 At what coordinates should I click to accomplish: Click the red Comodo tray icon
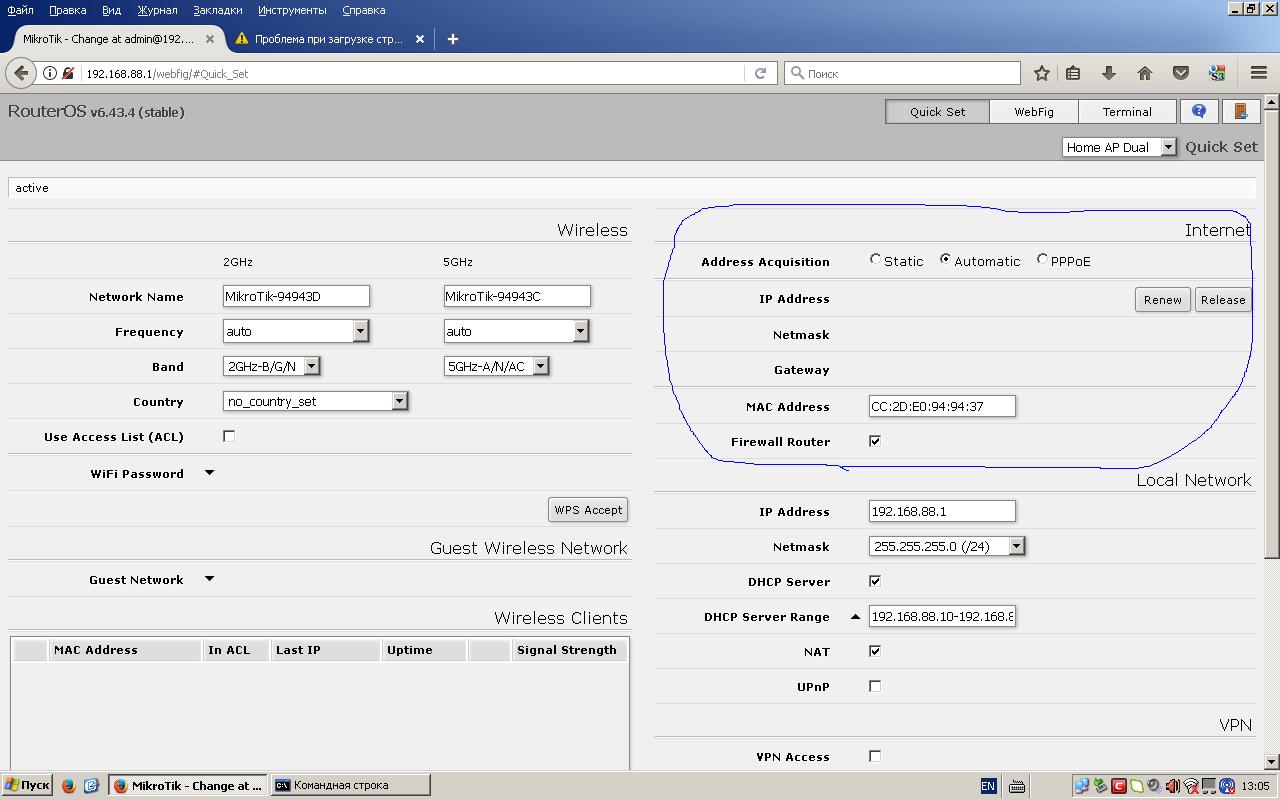tap(1118, 786)
